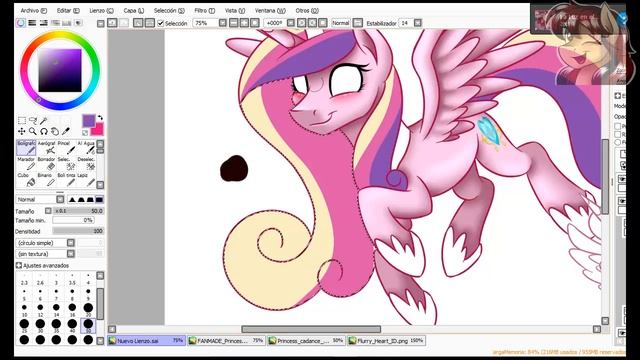Image resolution: width=640 pixels, height=360 pixels.
Task: Open the Otros menu
Action: click(x=307, y=10)
